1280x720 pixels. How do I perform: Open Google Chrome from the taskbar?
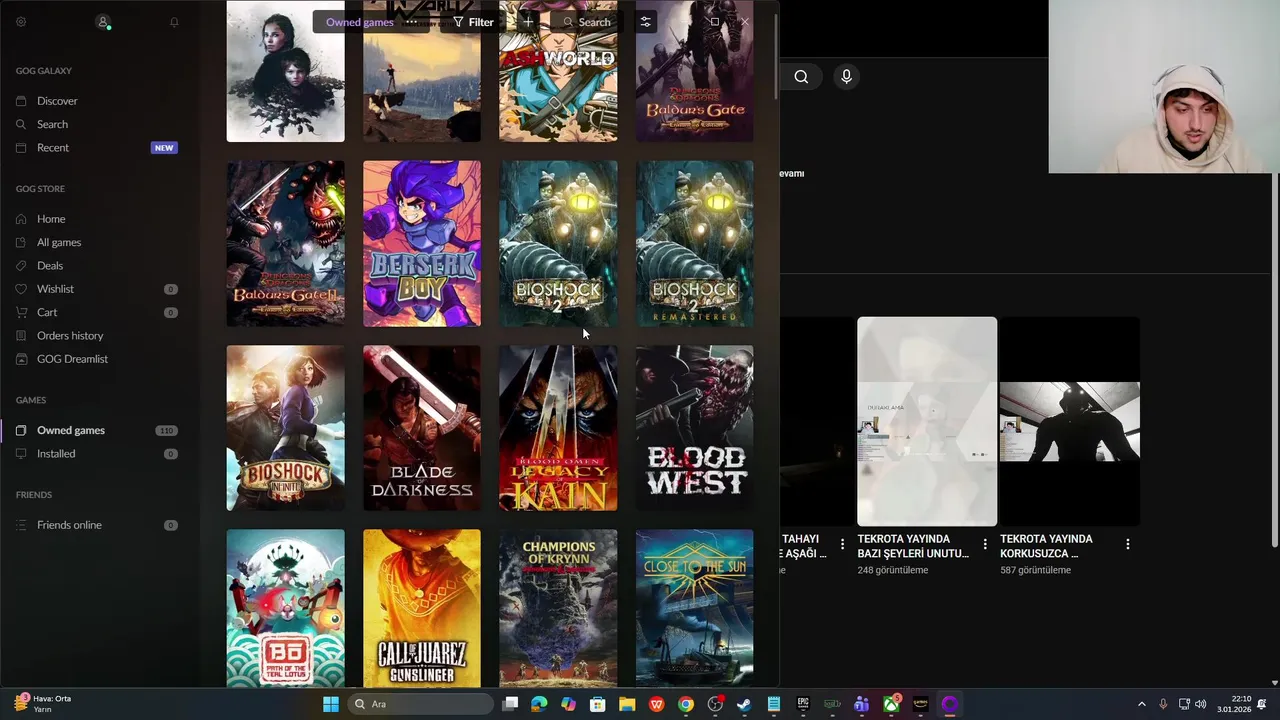click(x=686, y=704)
